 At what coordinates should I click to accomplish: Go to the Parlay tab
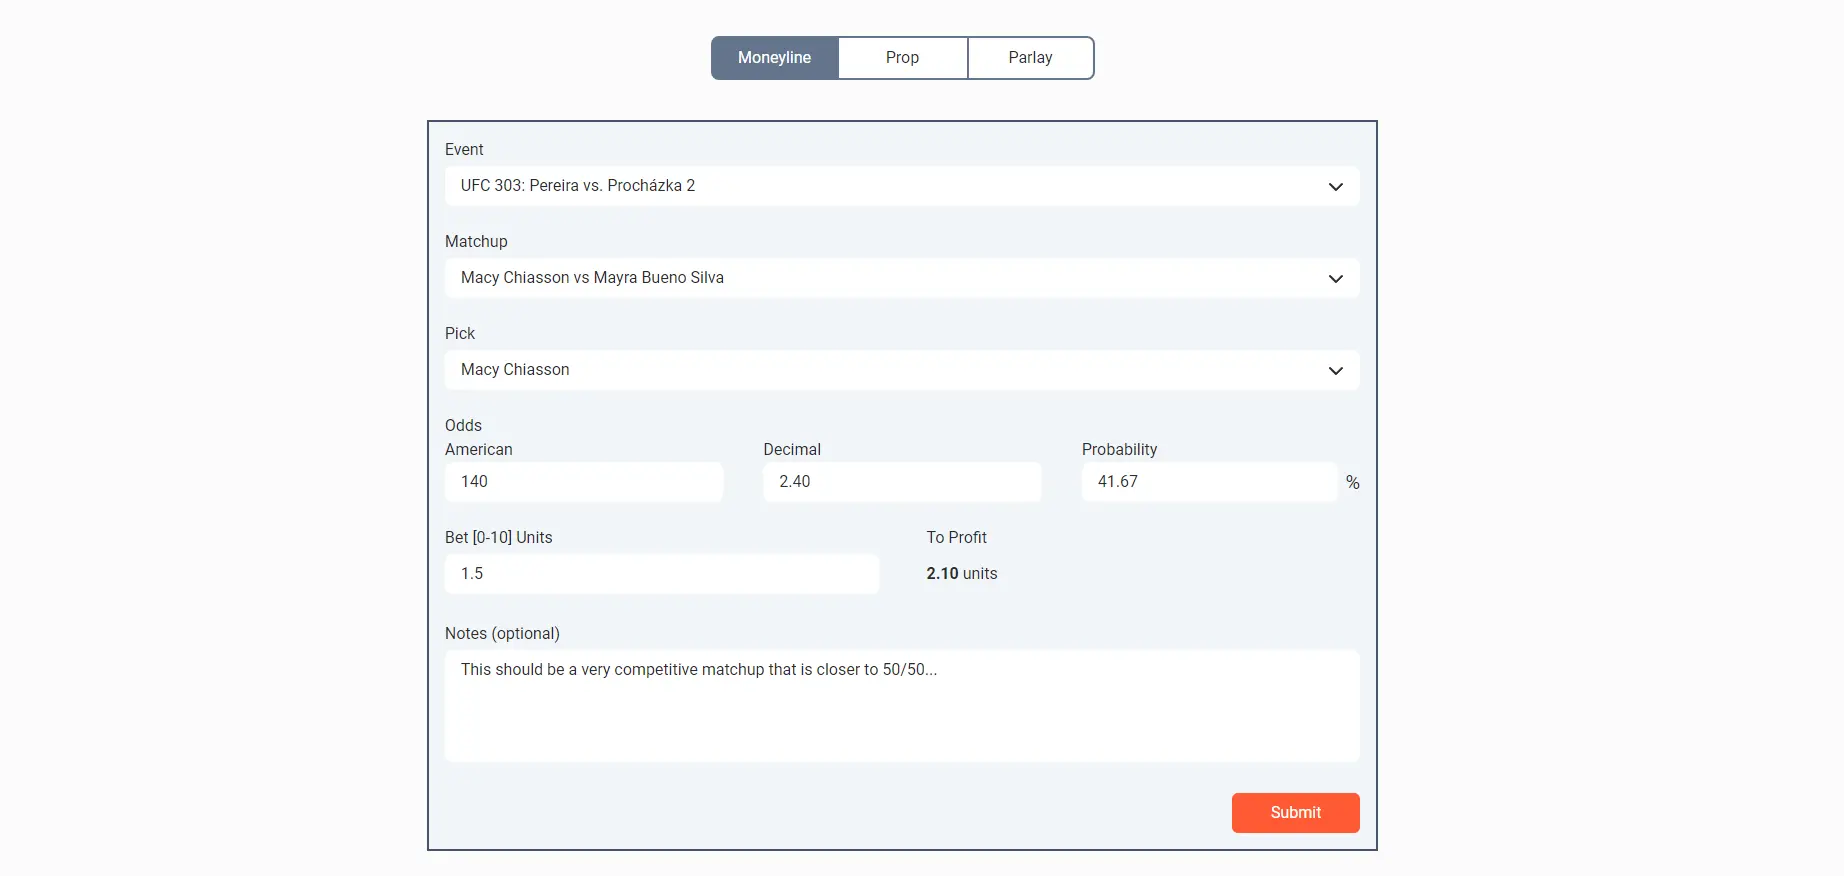point(1030,58)
